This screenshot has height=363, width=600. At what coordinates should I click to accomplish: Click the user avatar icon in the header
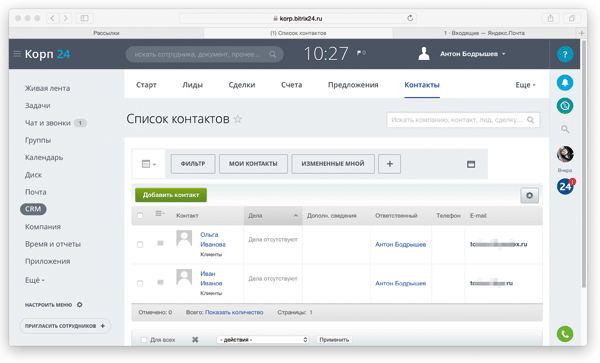point(424,54)
